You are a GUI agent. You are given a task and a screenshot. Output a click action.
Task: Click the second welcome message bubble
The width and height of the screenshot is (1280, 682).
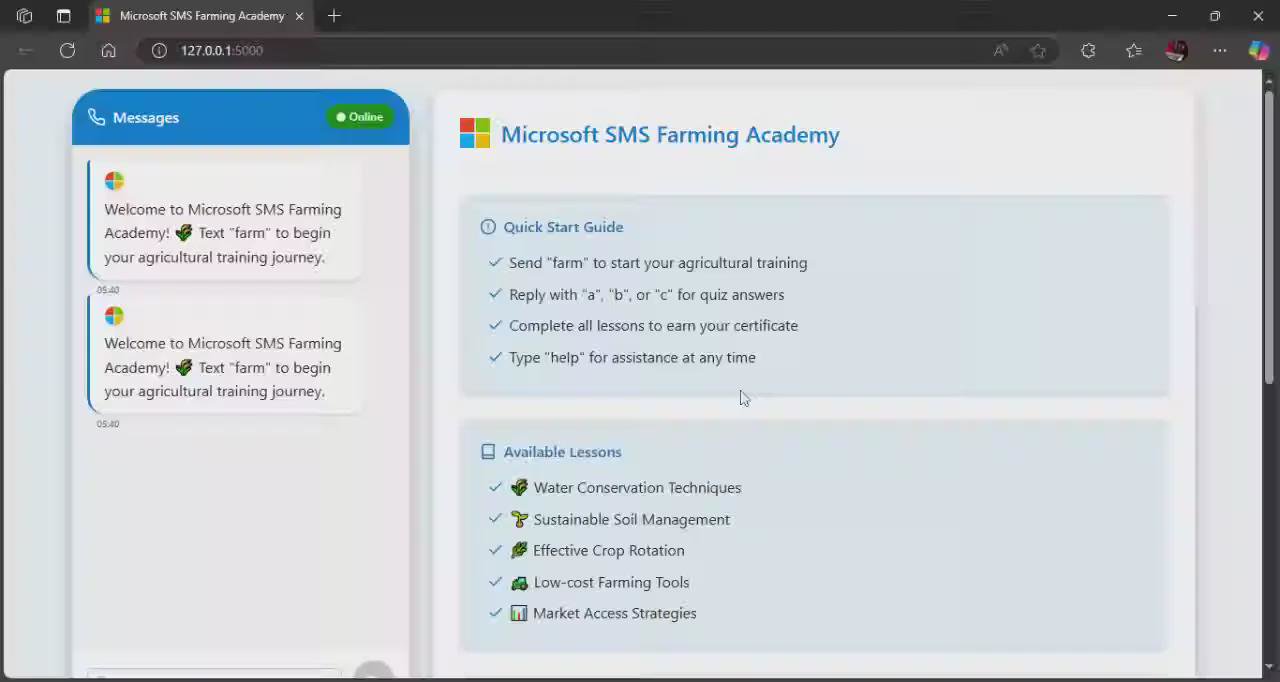click(225, 353)
